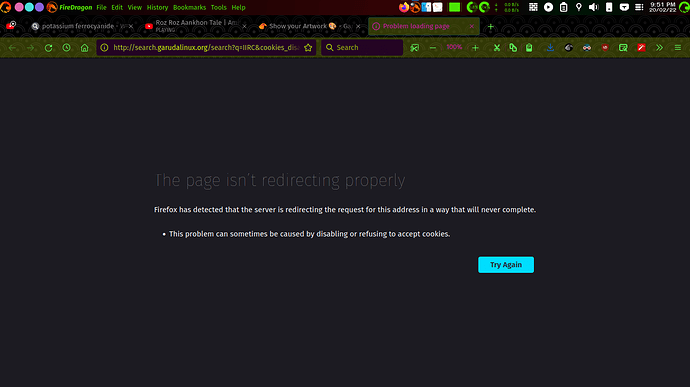Open a new tab
Image resolution: width=690 pixels, height=387 pixels.
pos(491,26)
